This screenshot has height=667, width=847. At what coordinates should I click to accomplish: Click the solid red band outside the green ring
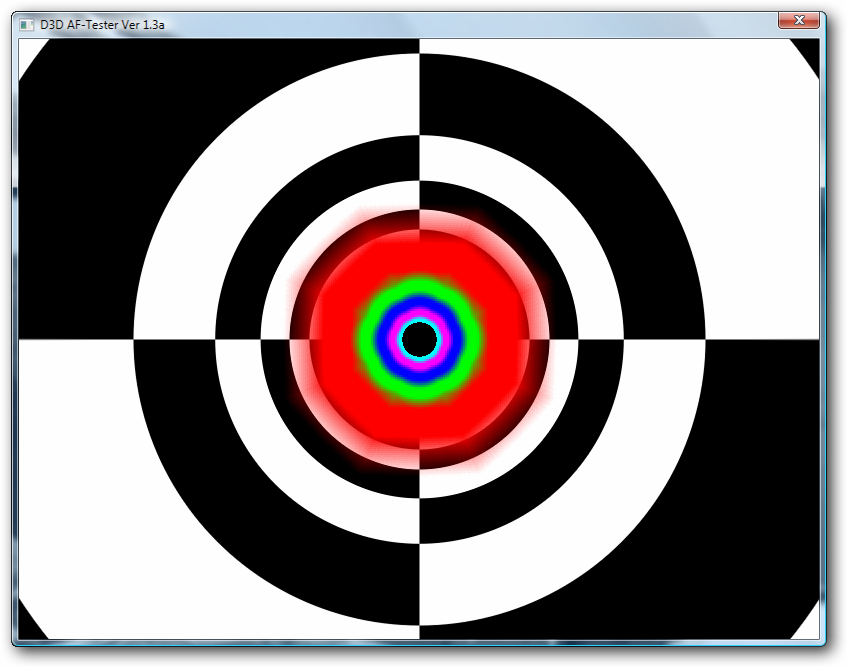[420, 255]
